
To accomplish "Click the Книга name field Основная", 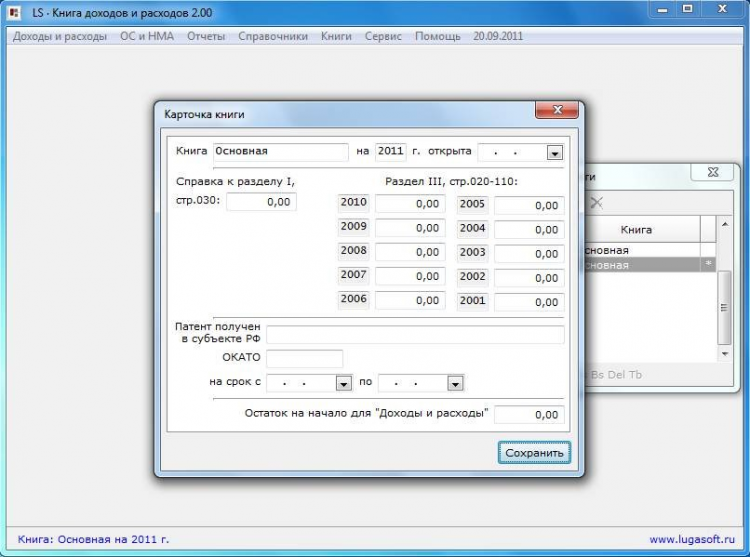I will point(281,152).
